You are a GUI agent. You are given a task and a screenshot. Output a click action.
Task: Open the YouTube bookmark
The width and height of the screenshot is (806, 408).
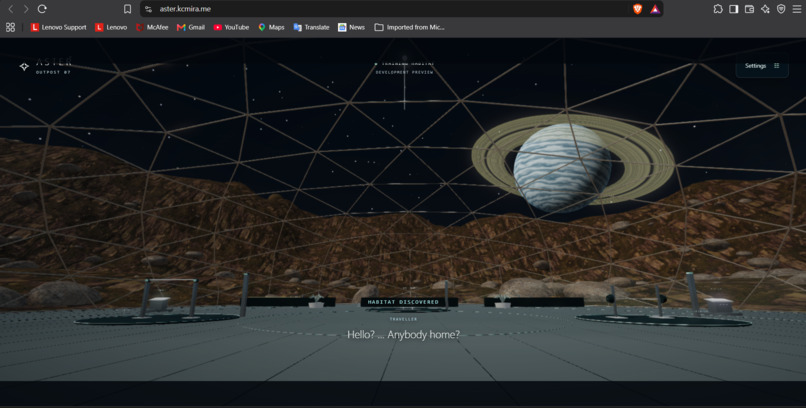coord(231,27)
